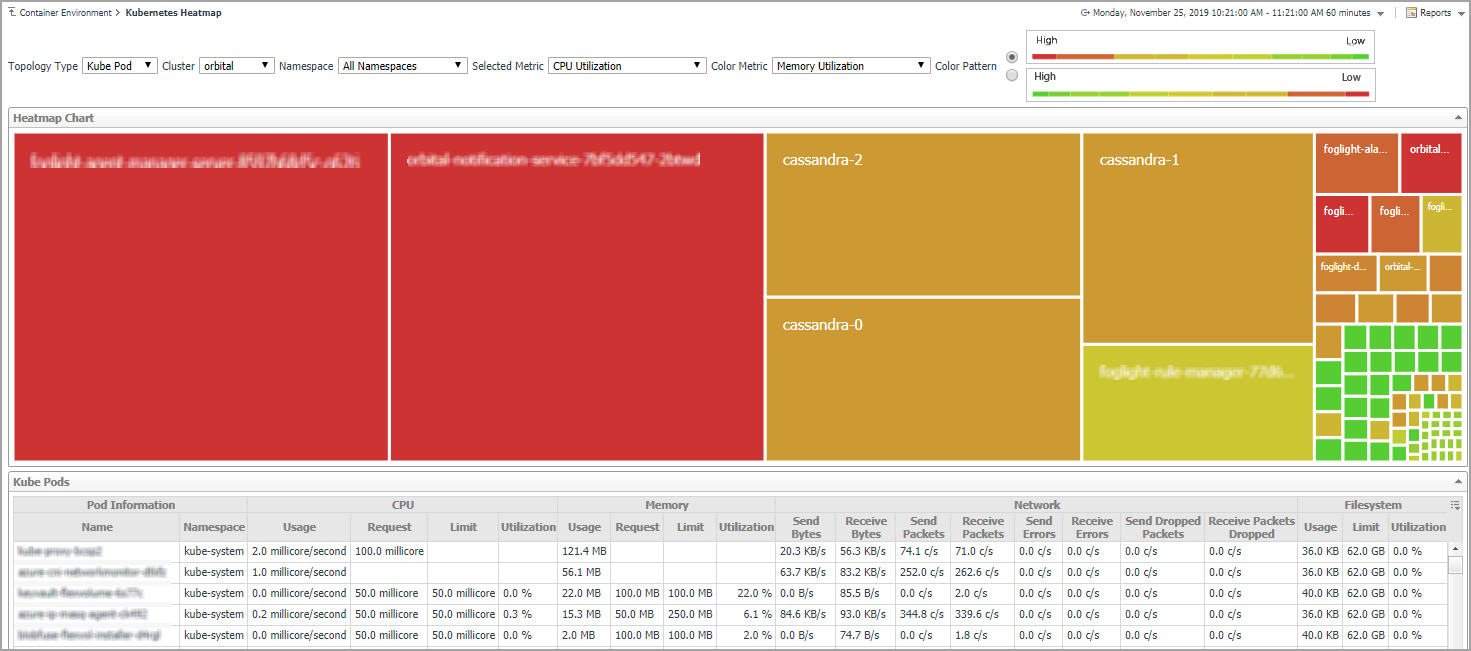Click the first High-to-Low red-first color bar
This screenshot has width=1471, height=651.
point(1200,56)
